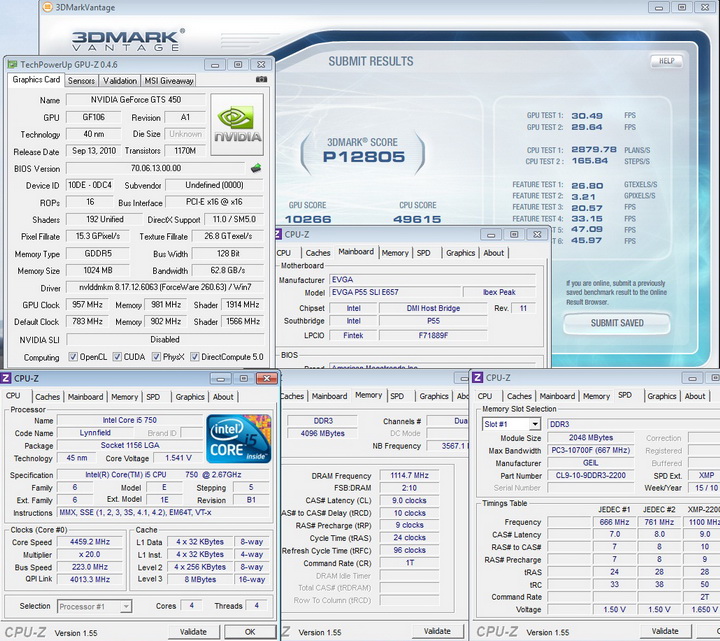
Task: Click the 3DMarkVantage title bar icon
Action: [x=47, y=7]
